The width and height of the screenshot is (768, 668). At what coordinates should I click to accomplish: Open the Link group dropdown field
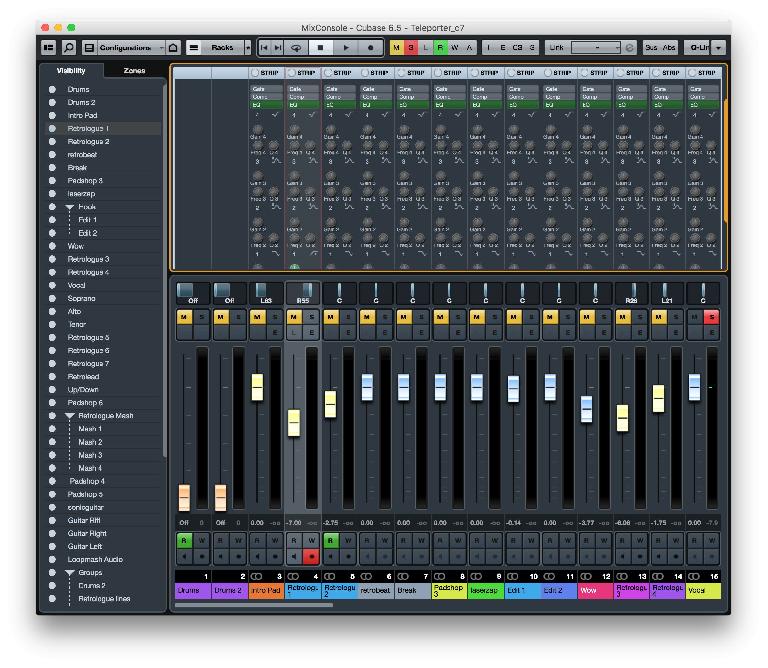[597, 48]
